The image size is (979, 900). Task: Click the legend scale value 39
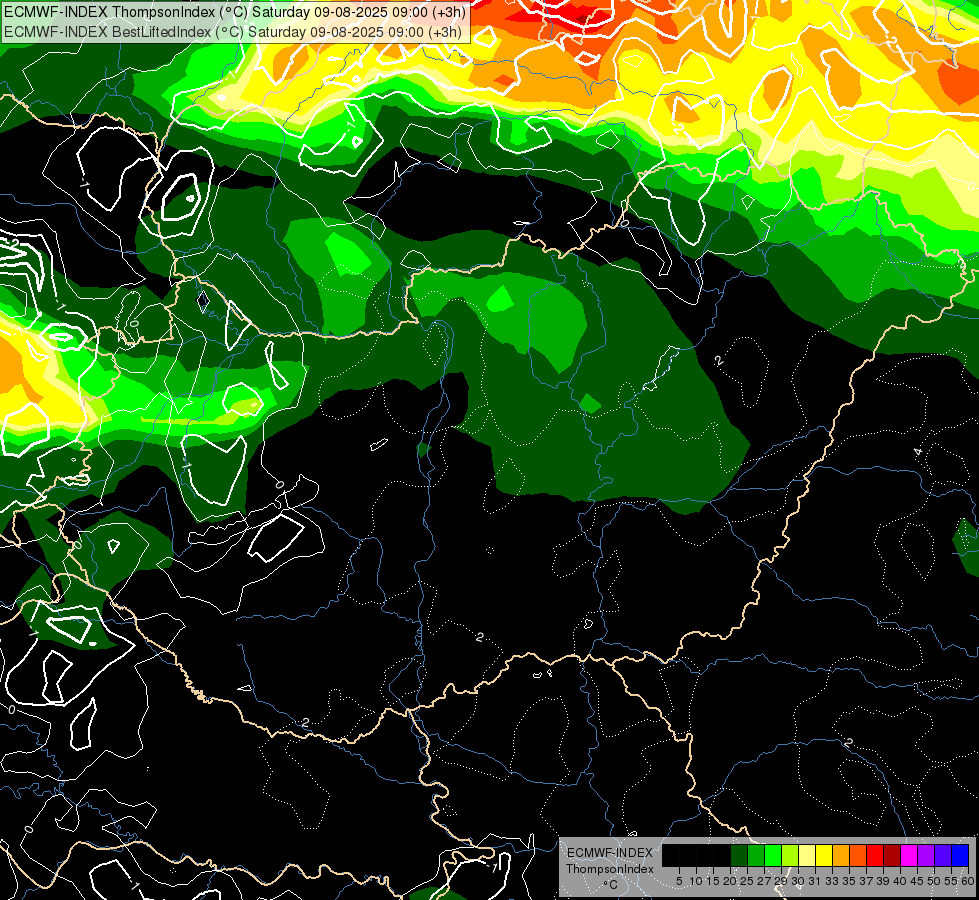pyautogui.click(x=882, y=881)
